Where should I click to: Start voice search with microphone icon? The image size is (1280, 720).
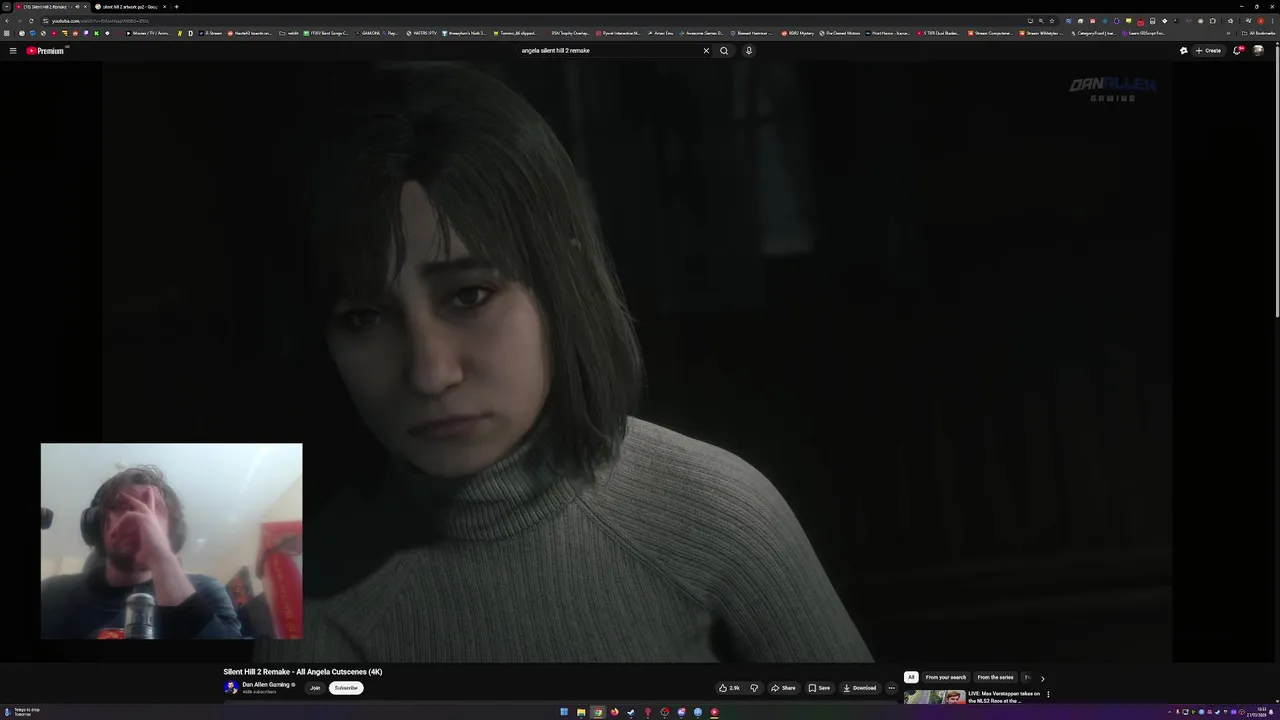748,51
